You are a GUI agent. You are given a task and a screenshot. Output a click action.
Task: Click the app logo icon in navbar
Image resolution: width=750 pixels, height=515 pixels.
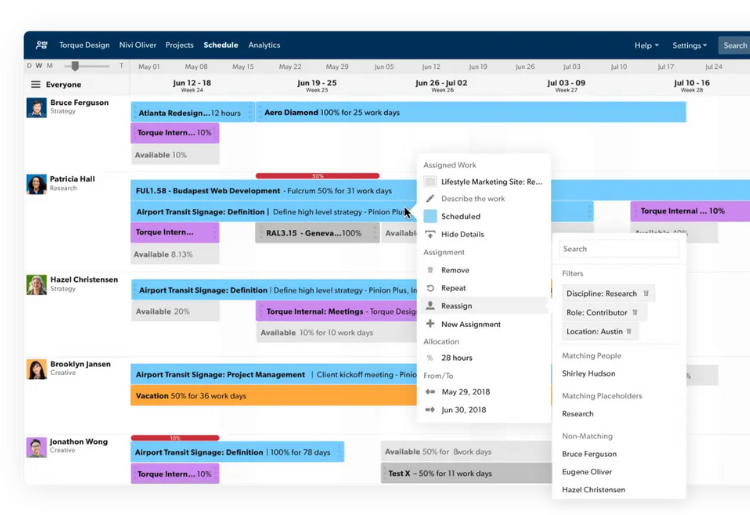tap(41, 45)
